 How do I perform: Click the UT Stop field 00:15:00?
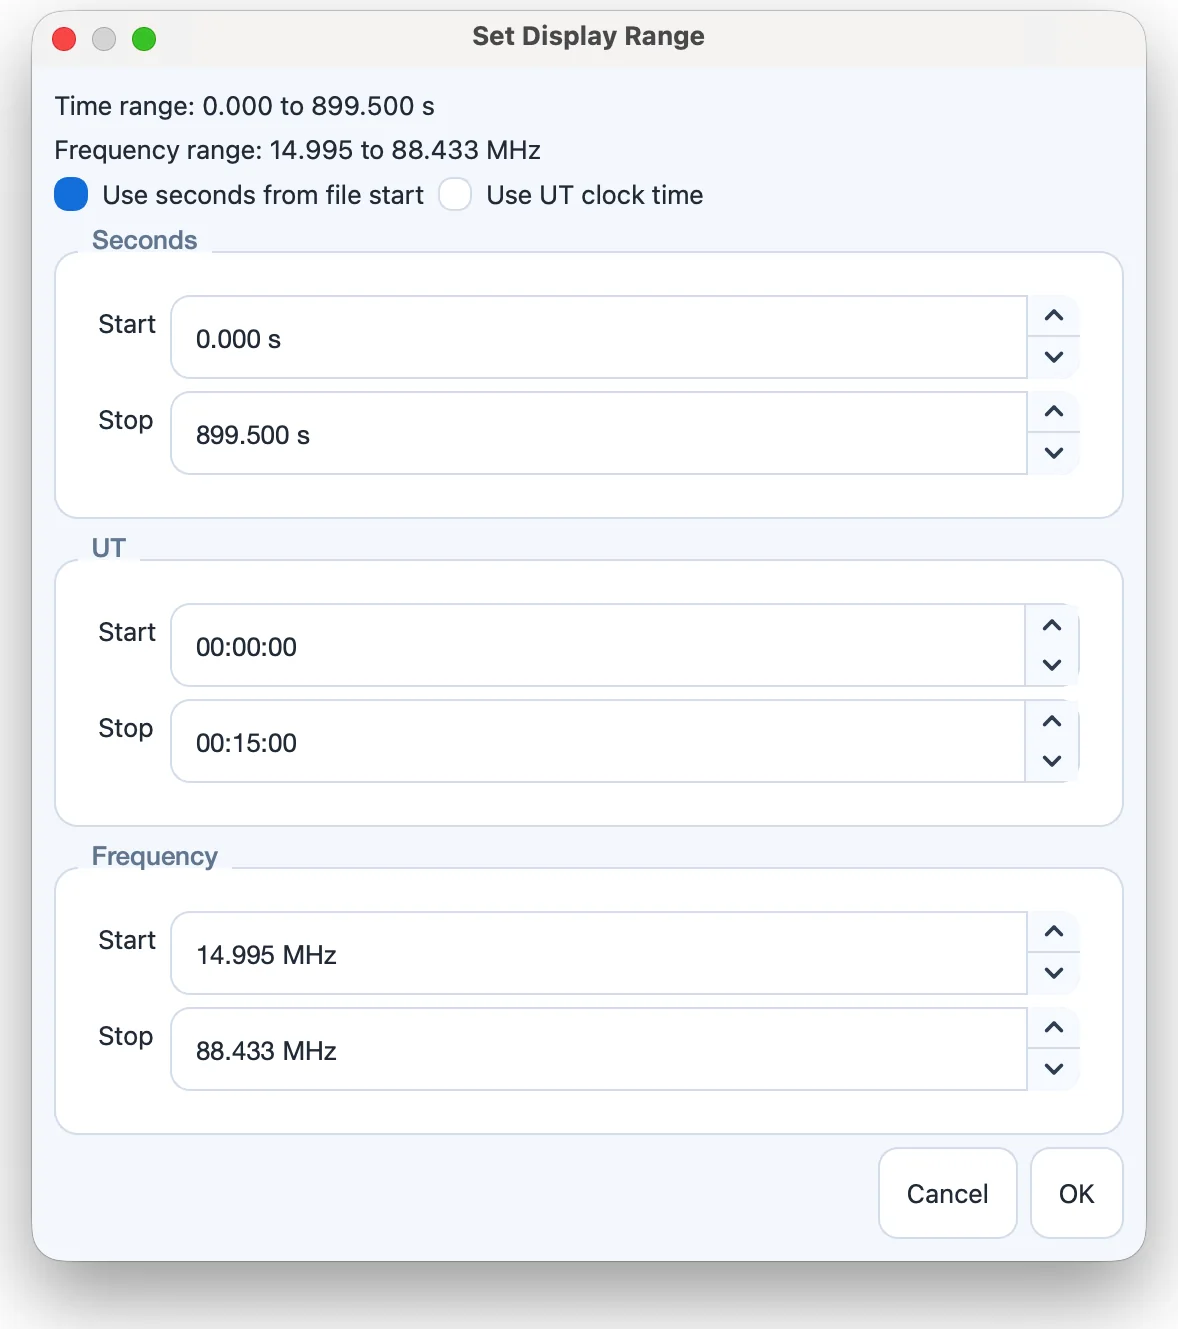(x=598, y=741)
